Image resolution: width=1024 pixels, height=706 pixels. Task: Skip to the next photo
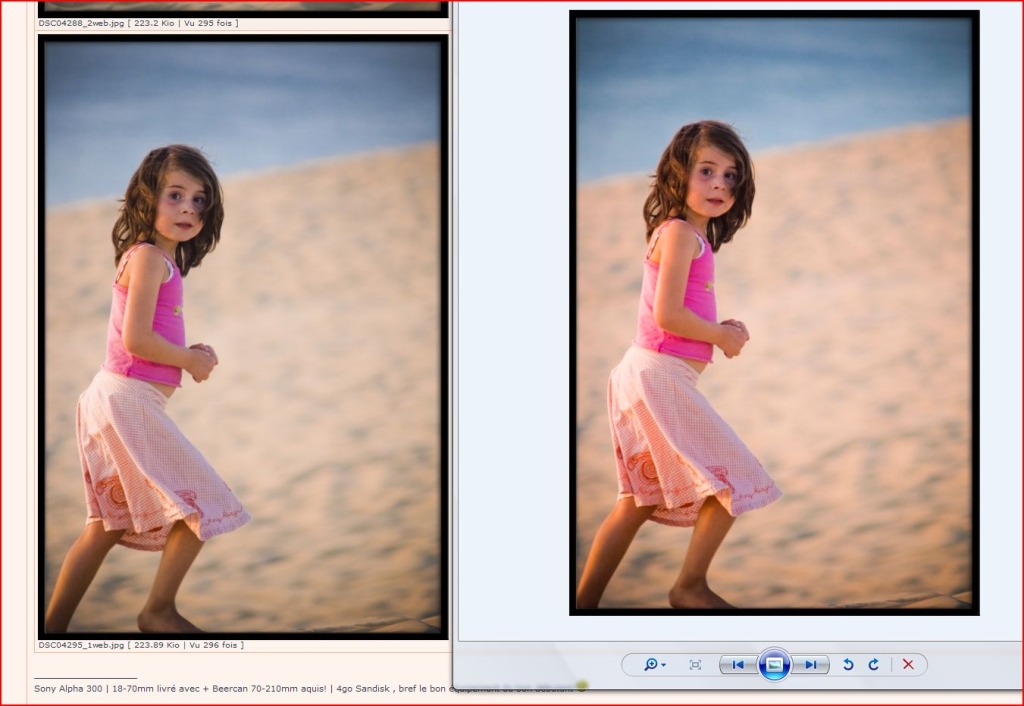coord(811,665)
